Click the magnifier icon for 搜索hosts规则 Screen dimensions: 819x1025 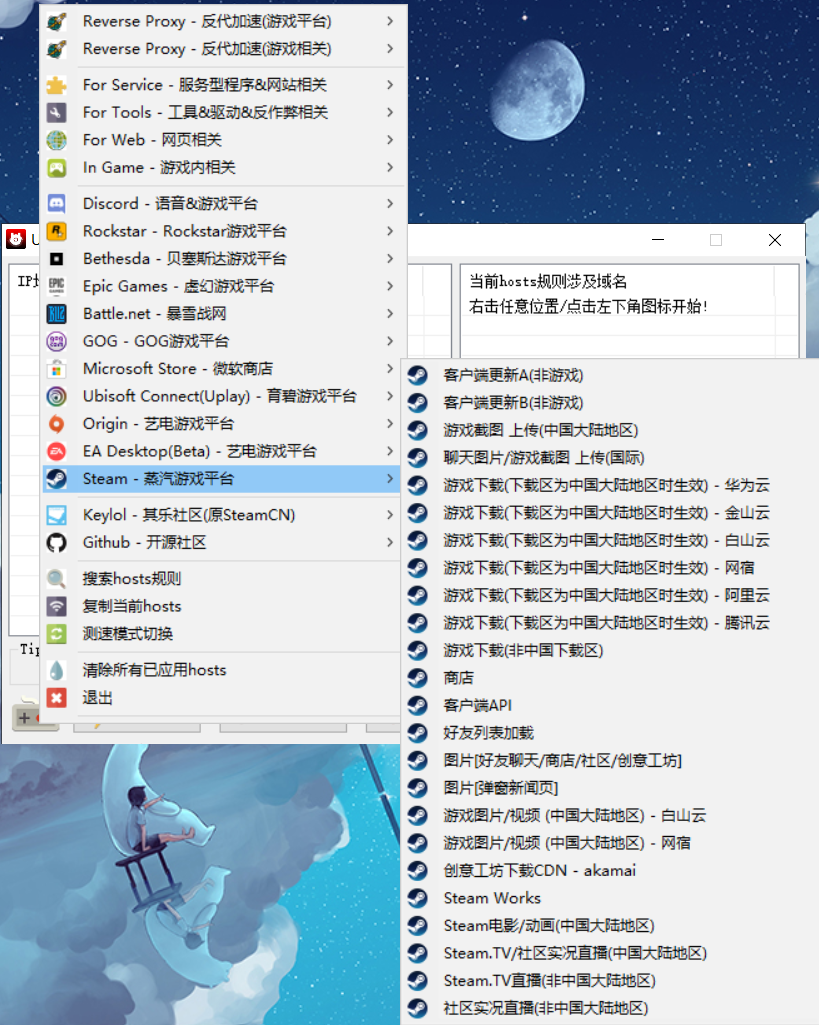click(57, 579)
